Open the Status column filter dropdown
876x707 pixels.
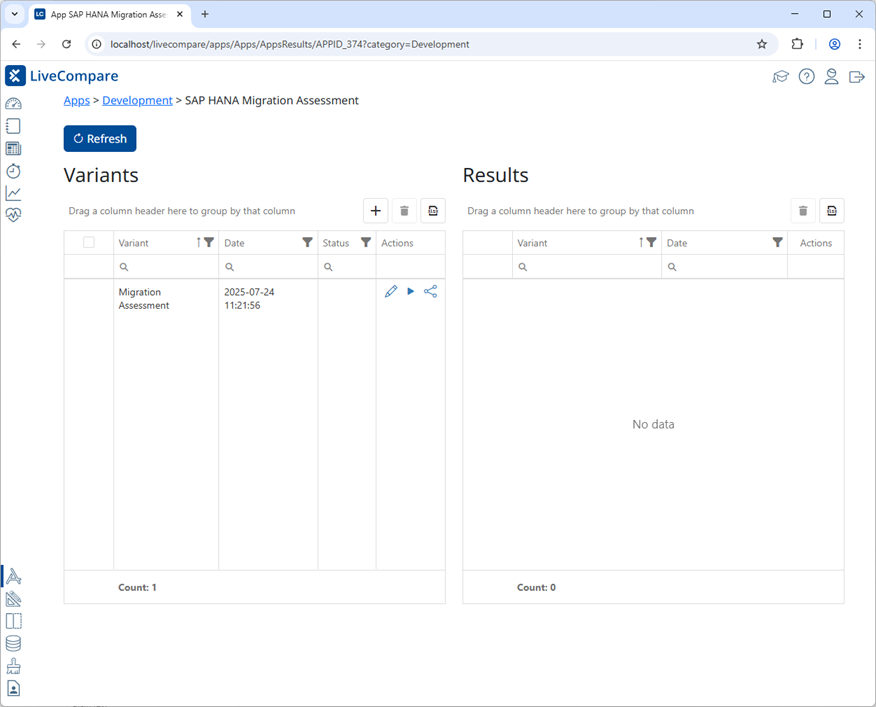366,243
